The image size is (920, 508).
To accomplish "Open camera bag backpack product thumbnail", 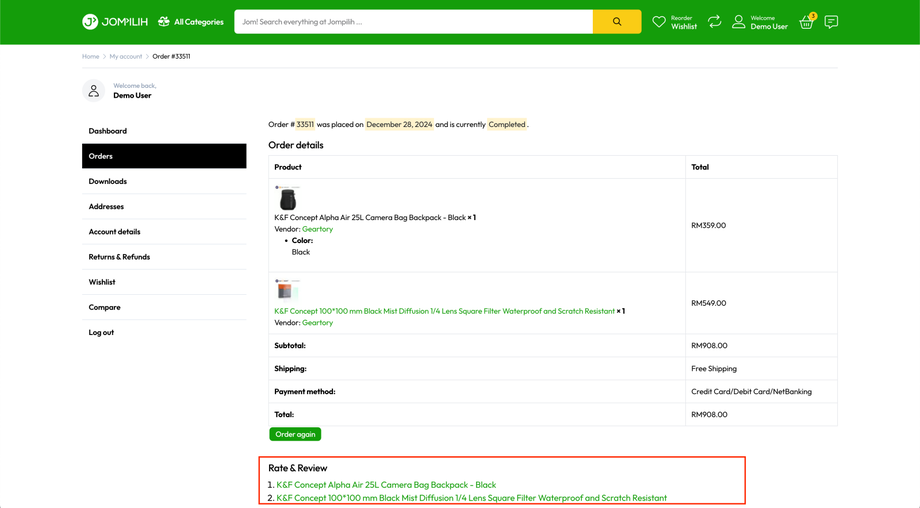I will [287, 197].
